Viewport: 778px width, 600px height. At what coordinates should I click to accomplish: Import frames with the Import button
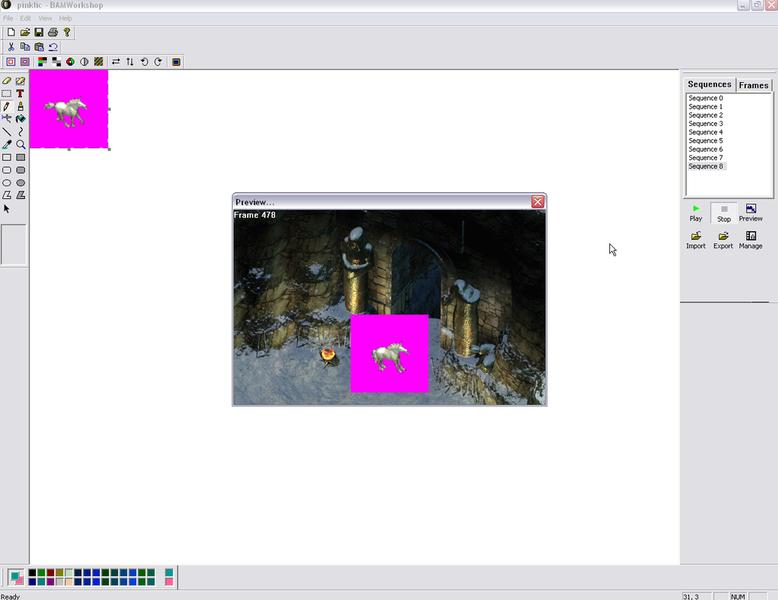696,240
